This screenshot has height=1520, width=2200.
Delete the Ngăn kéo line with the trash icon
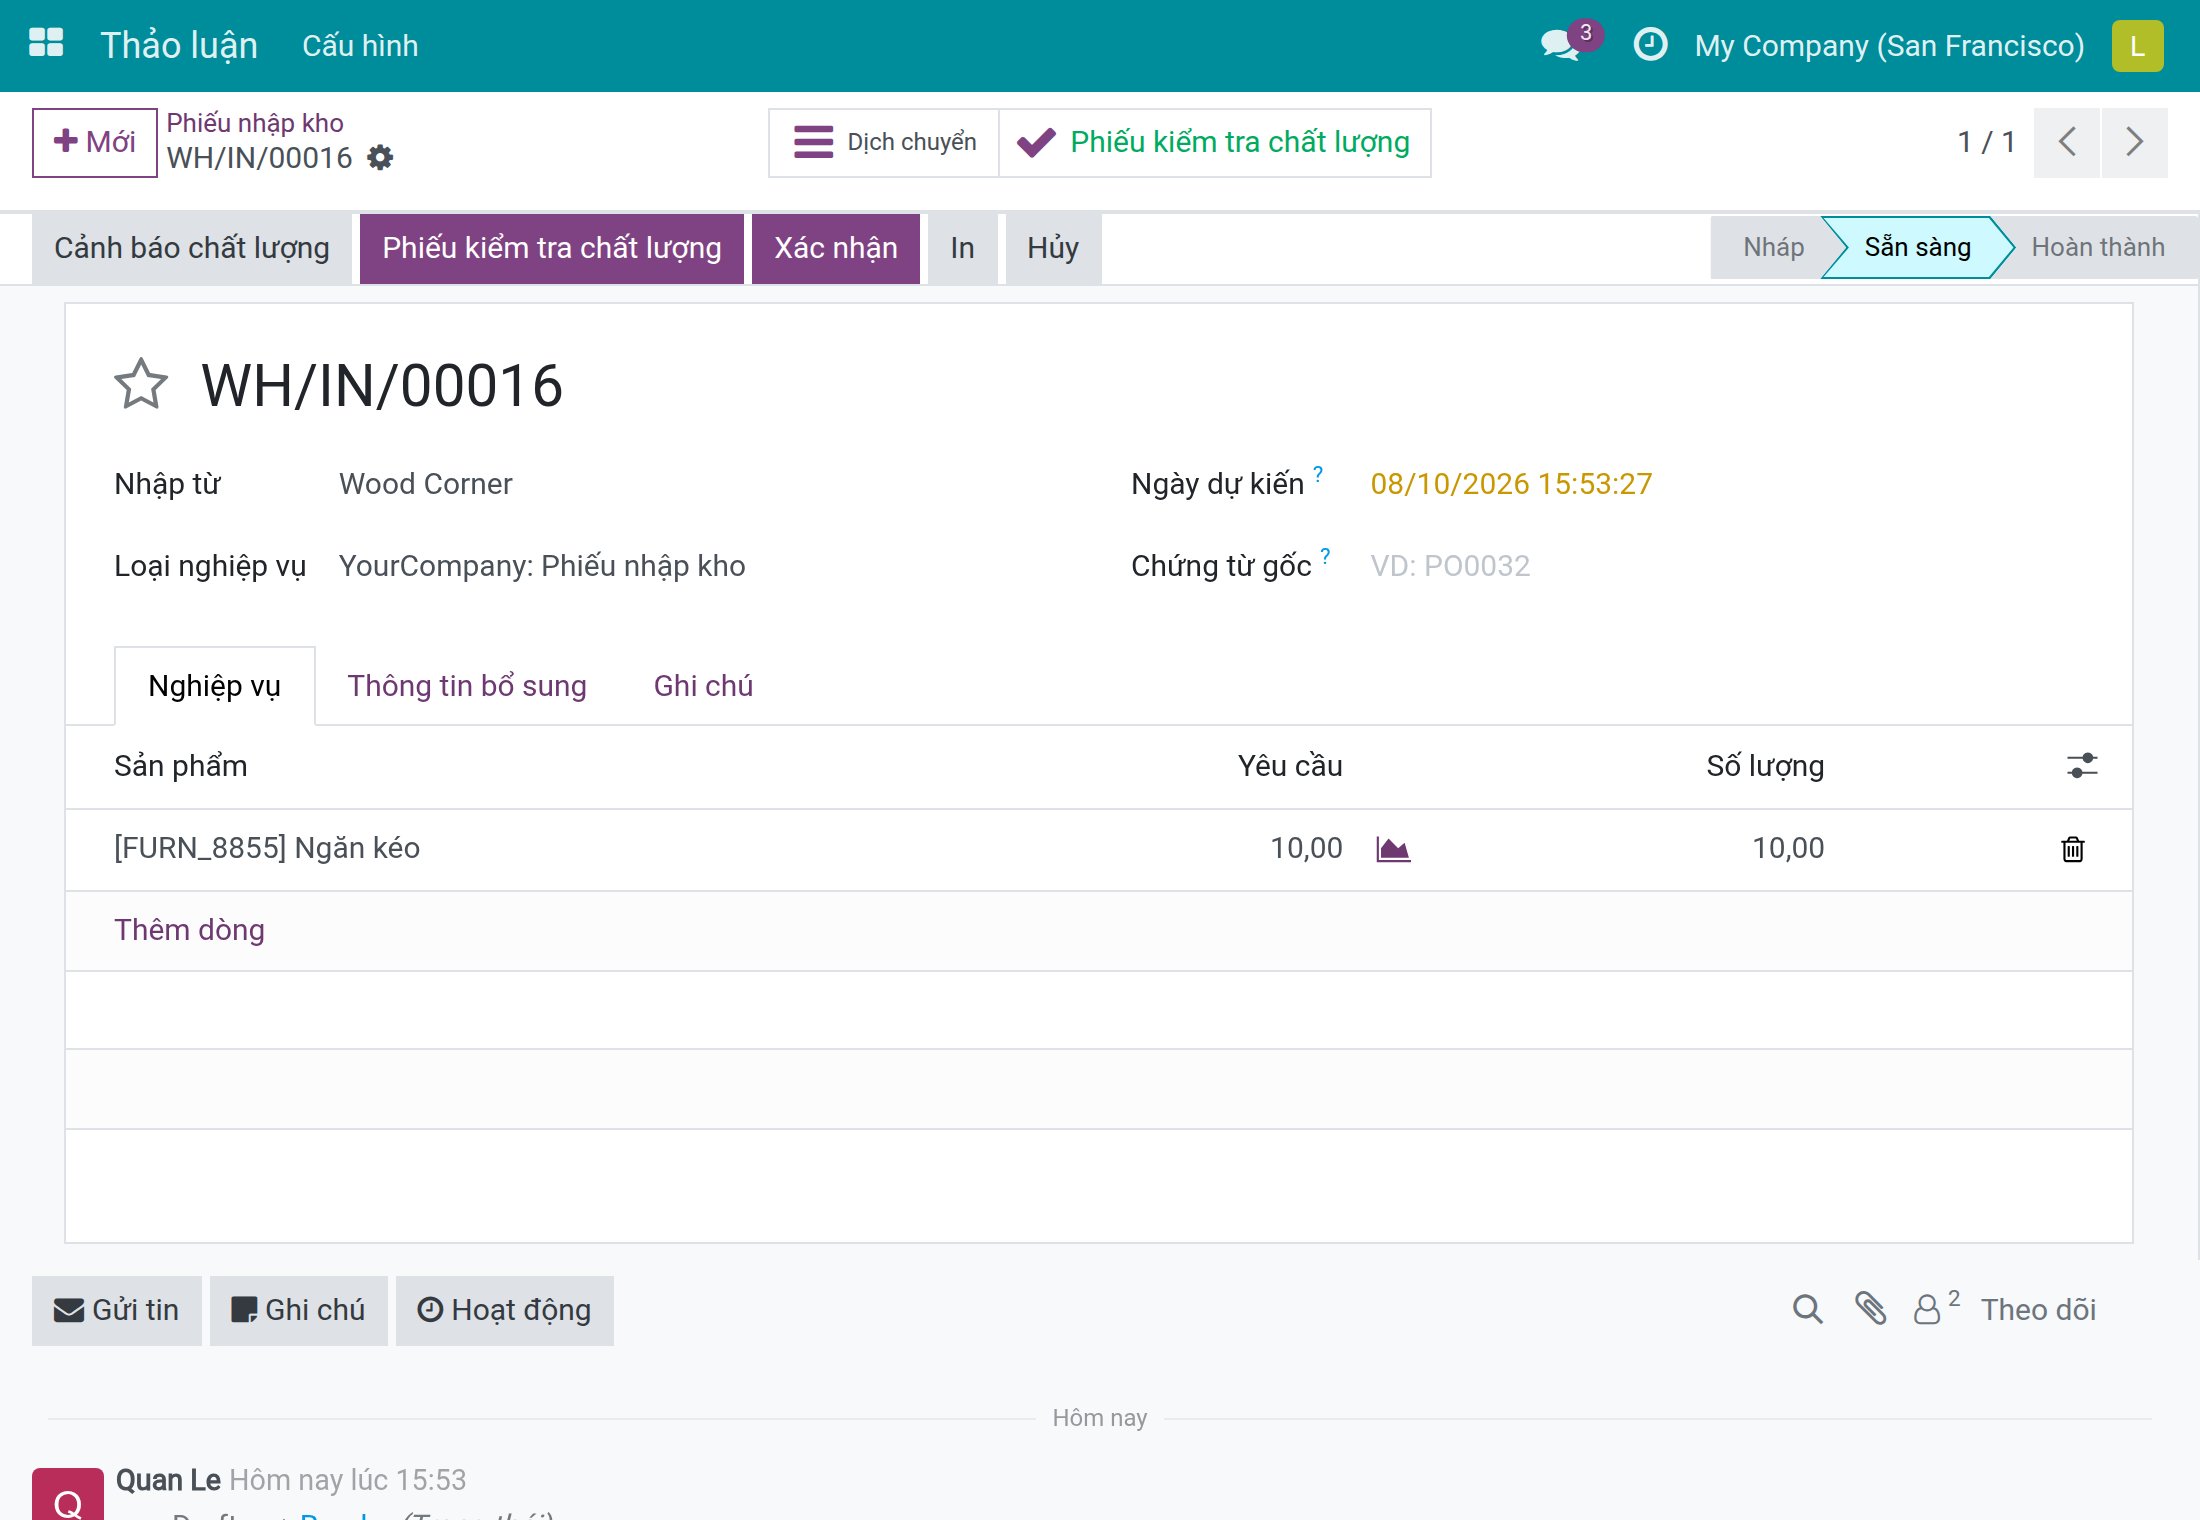click(x=2073, y=849)
